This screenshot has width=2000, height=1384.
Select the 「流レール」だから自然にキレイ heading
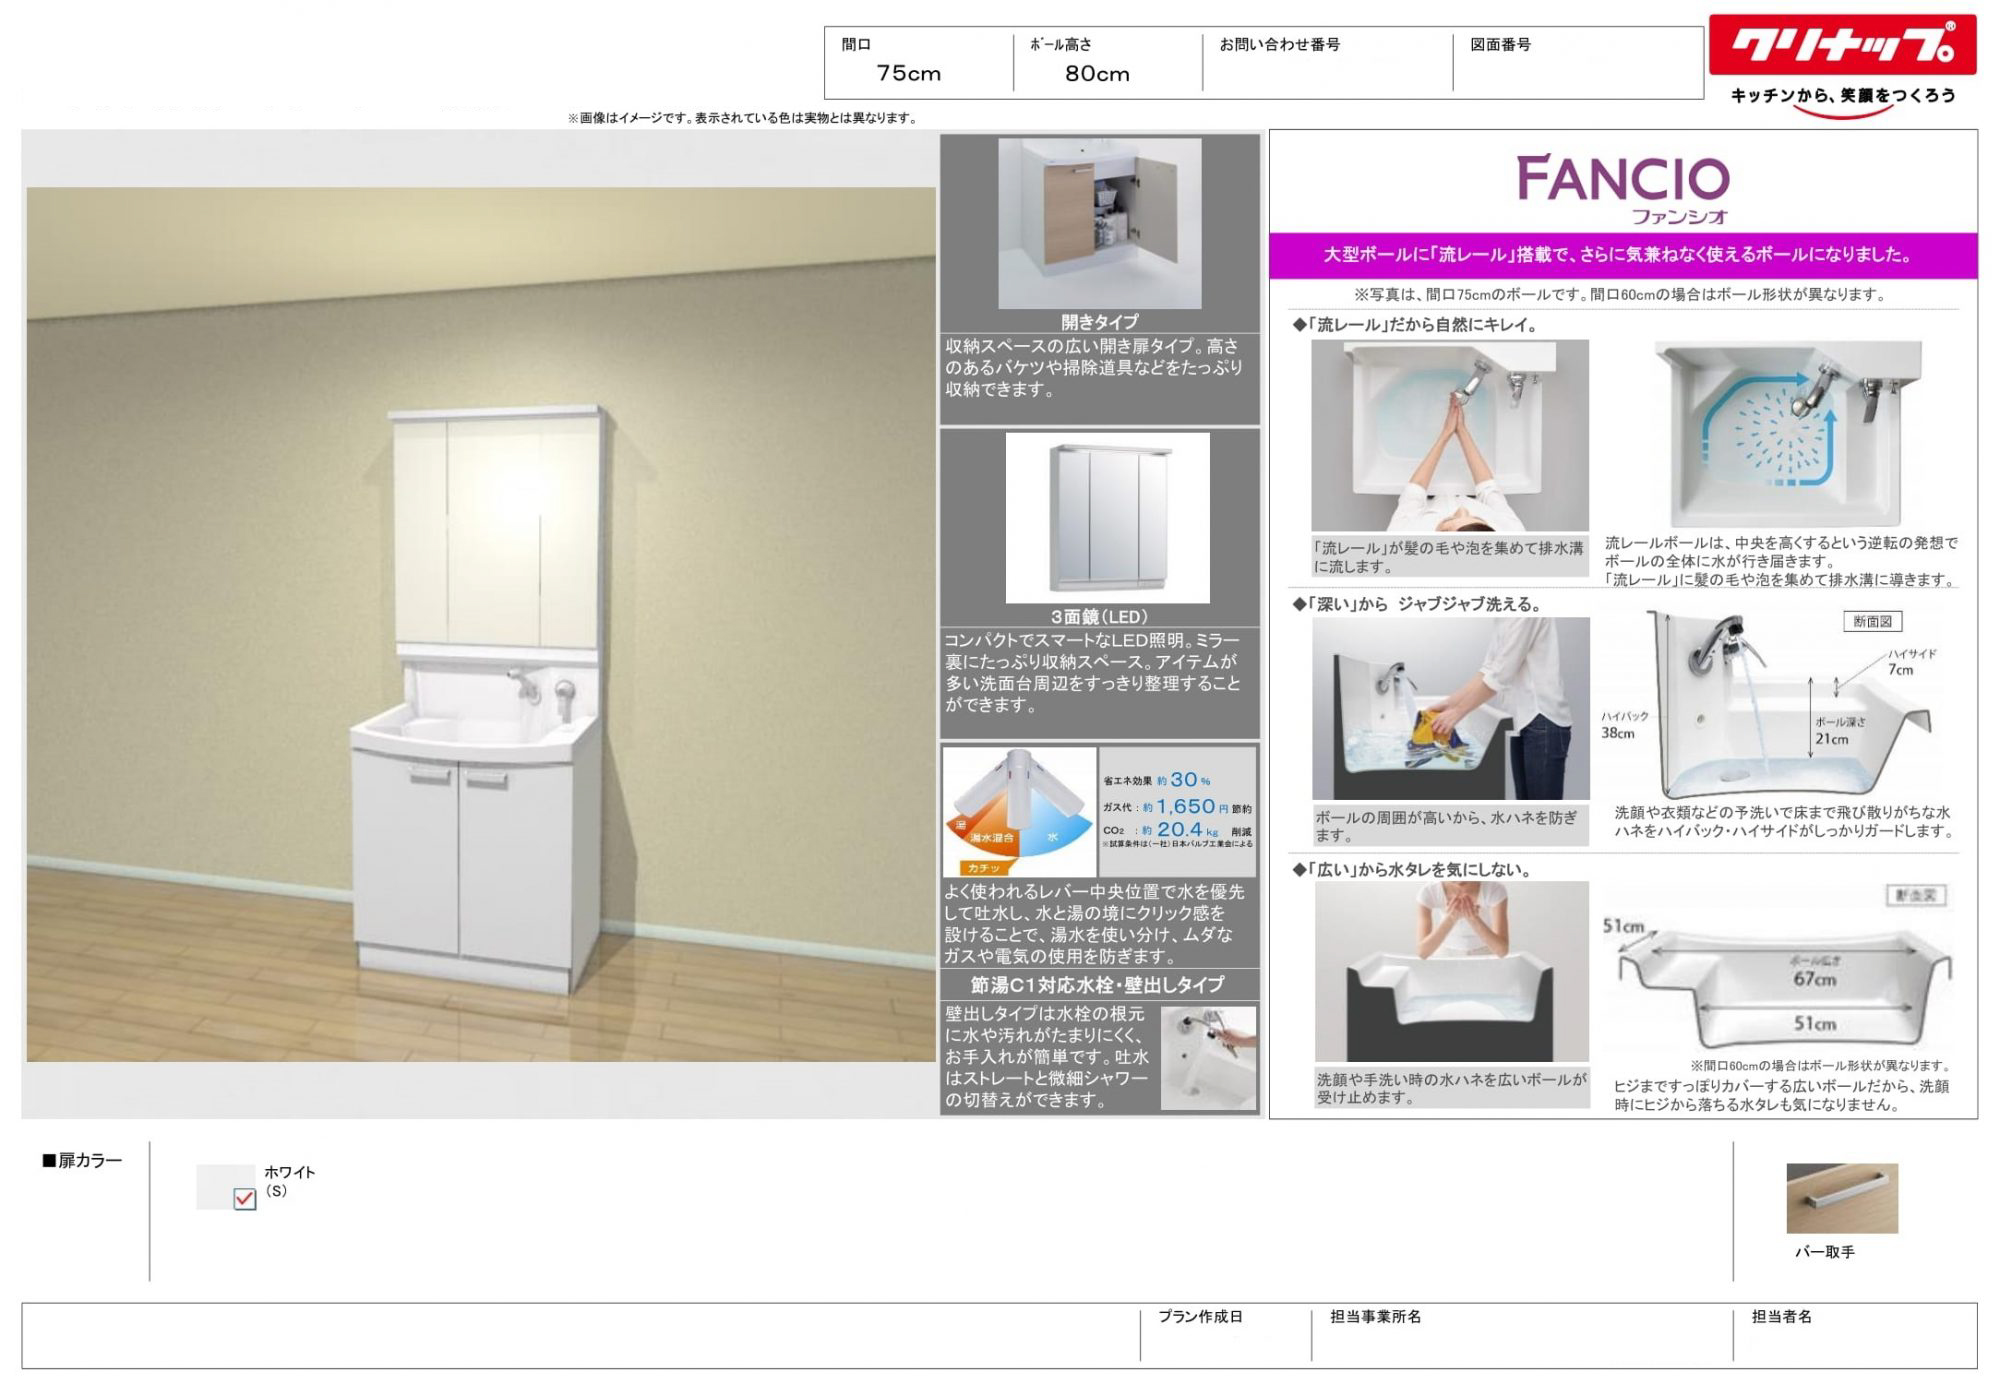[1415, 325]
